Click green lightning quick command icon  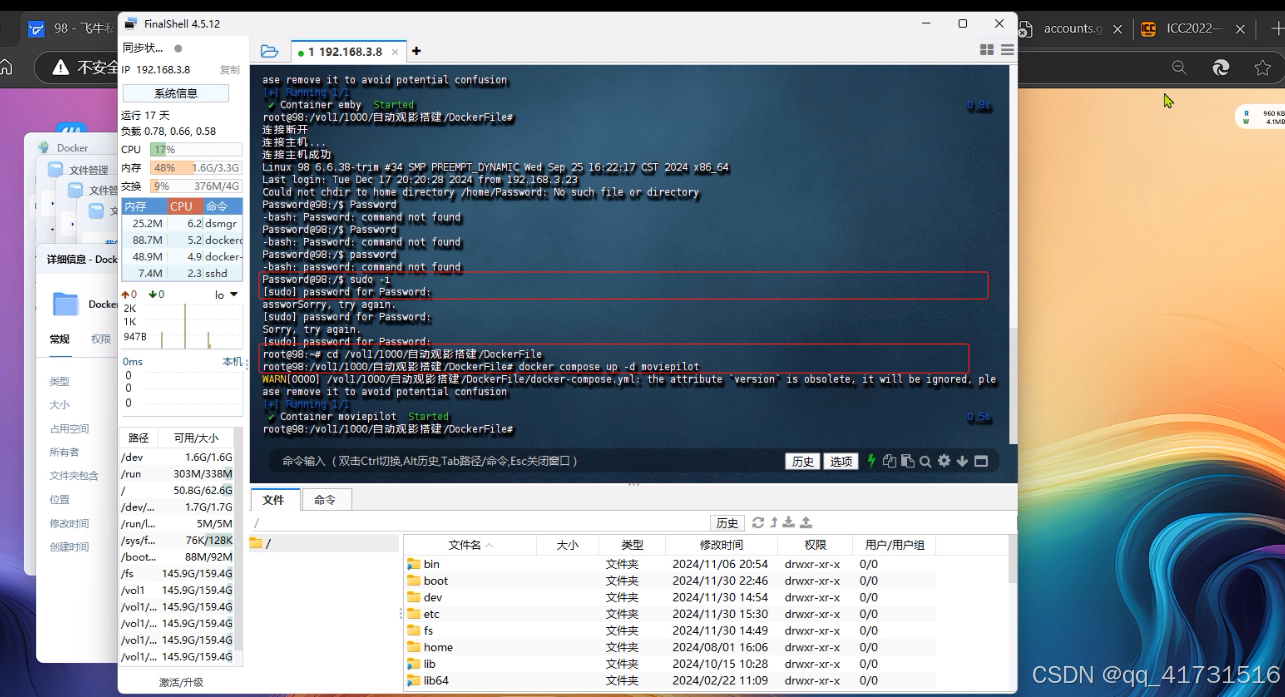click(x=871, y=461)
